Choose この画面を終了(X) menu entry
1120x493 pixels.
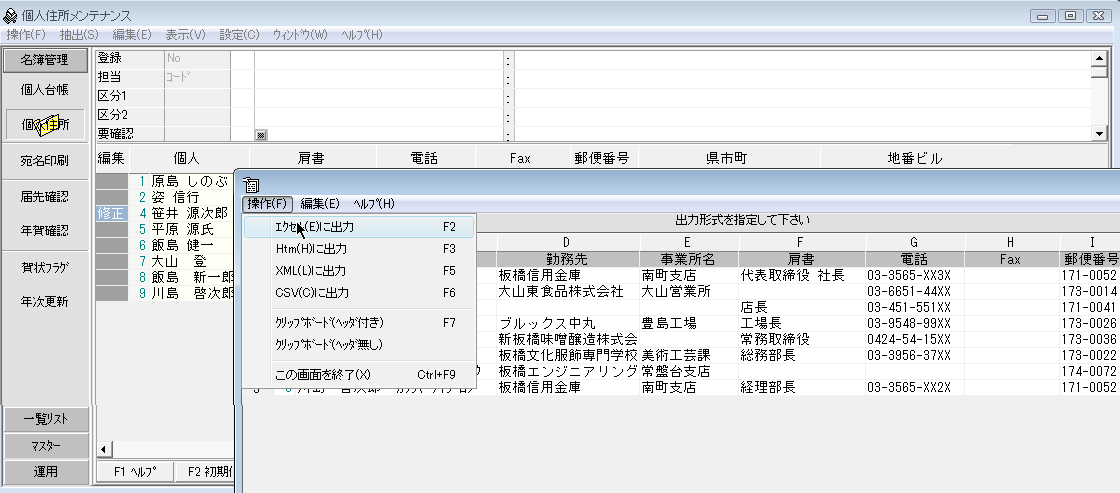(359, 374)
